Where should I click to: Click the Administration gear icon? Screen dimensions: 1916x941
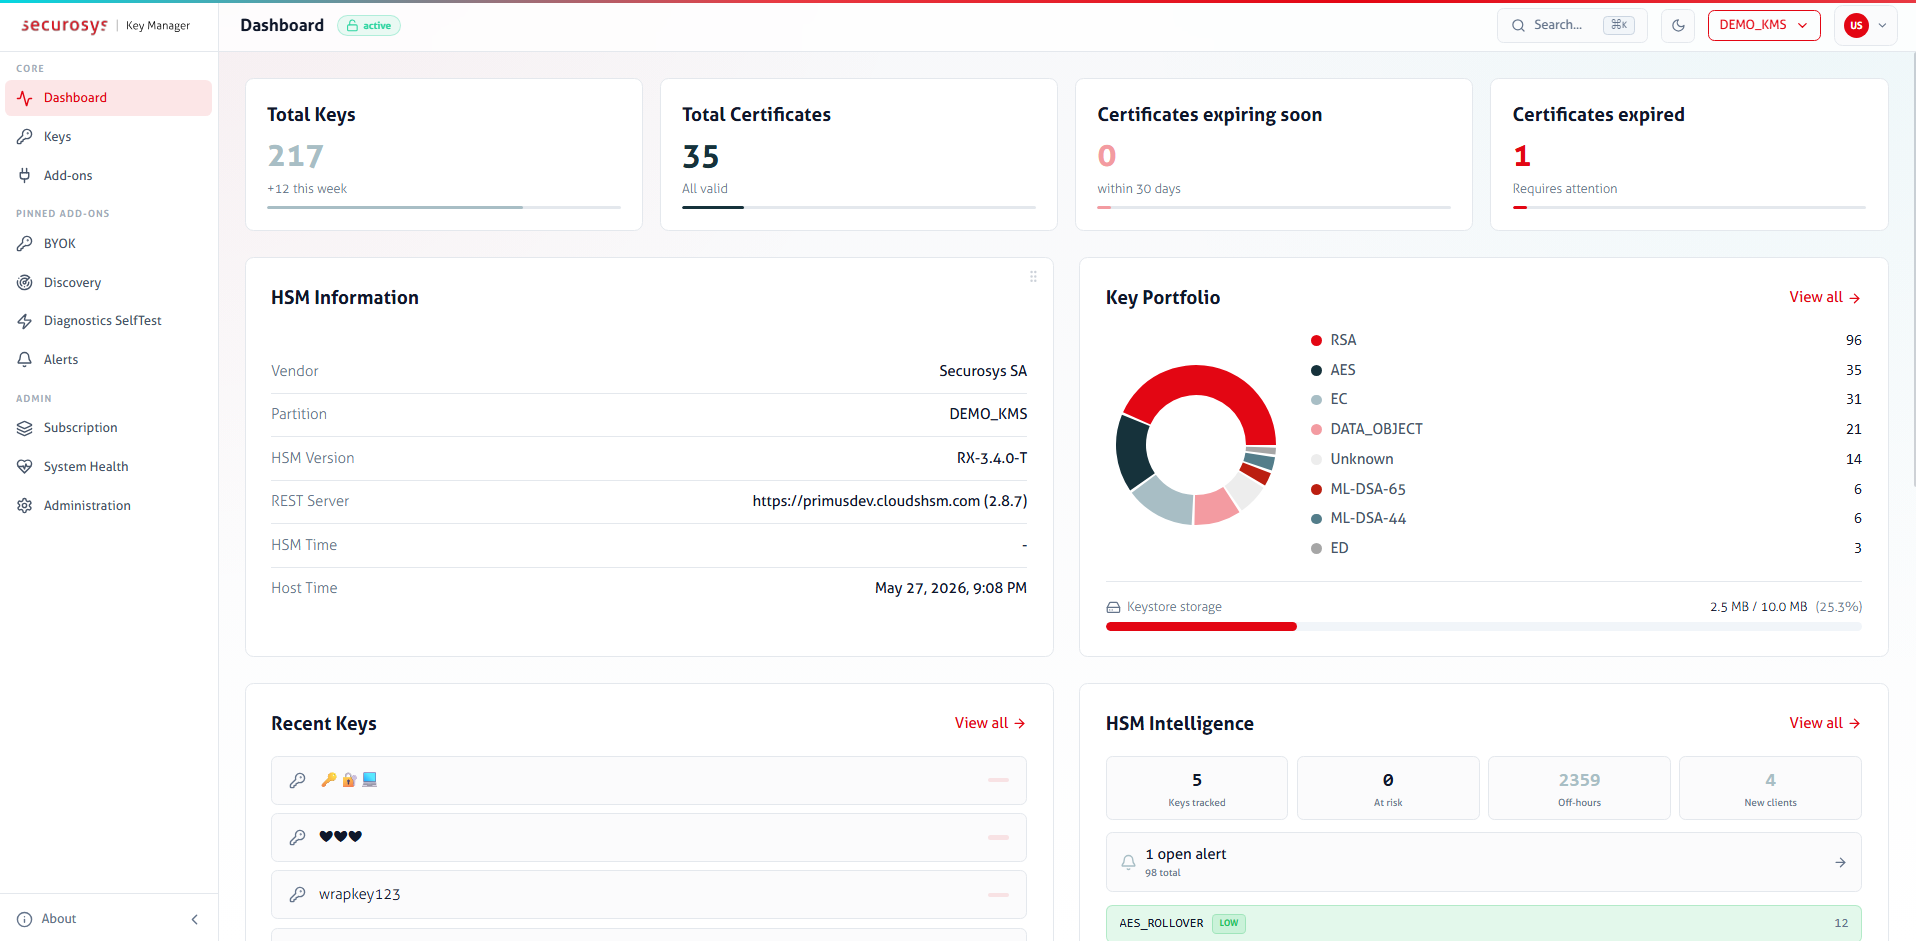click(x=25, y=506)
